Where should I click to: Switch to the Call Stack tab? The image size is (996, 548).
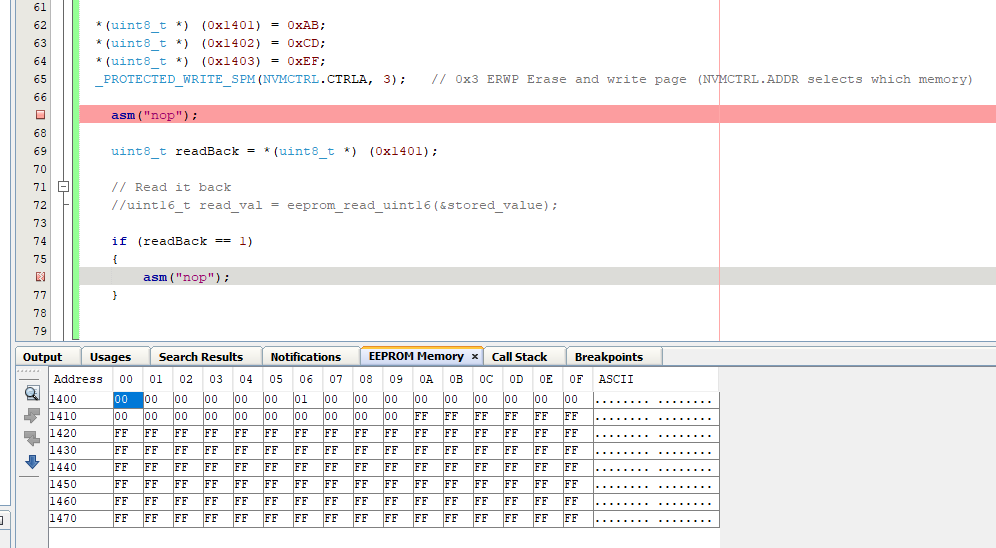519,357
